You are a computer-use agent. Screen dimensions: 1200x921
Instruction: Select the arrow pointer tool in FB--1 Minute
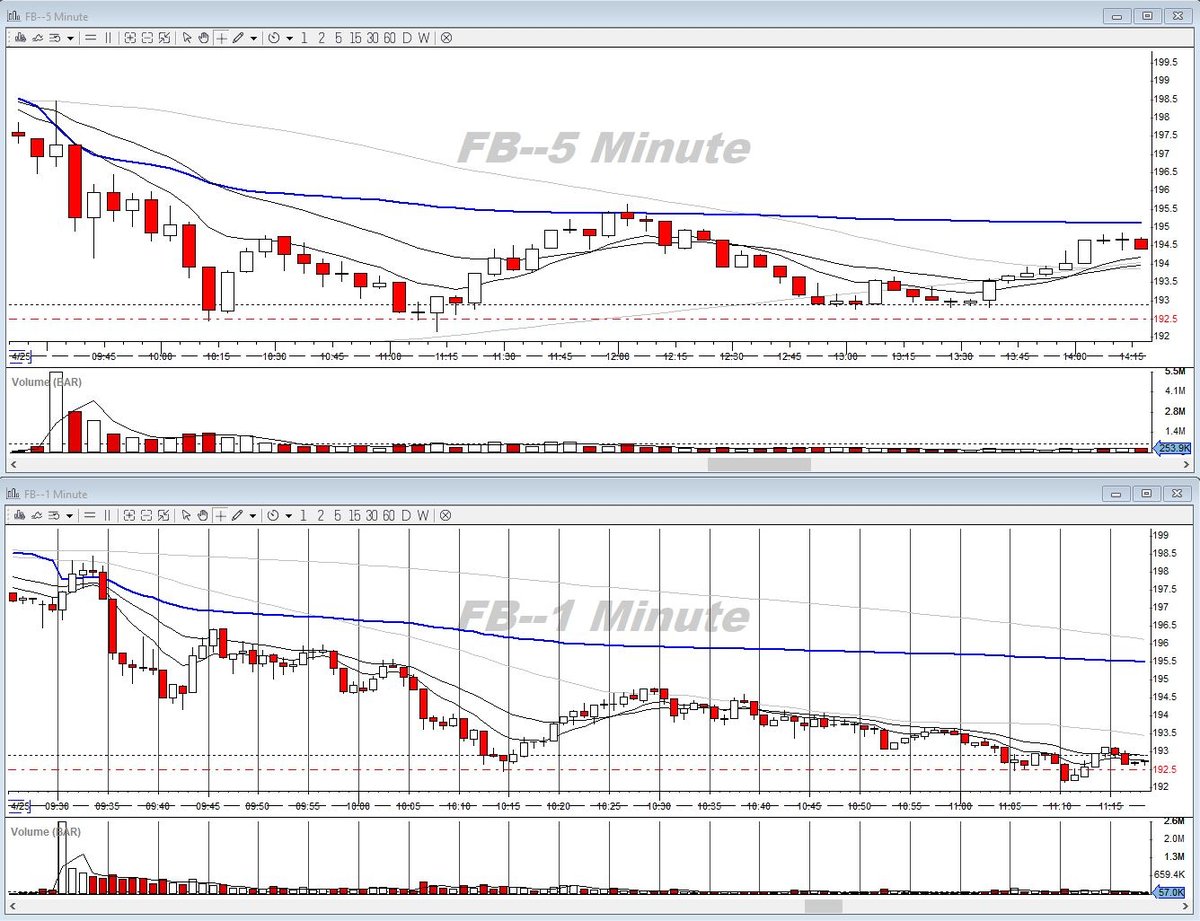click(187, 515)
